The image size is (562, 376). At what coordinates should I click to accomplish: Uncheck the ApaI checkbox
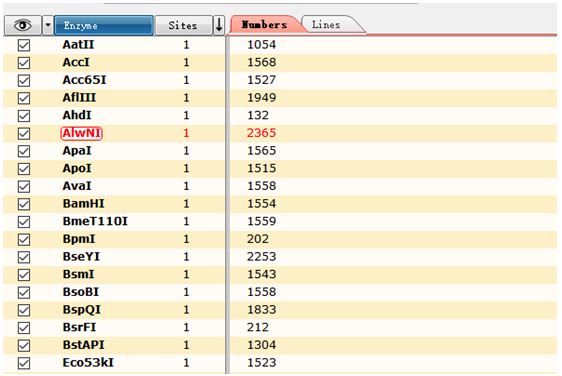tap(24, 151)
